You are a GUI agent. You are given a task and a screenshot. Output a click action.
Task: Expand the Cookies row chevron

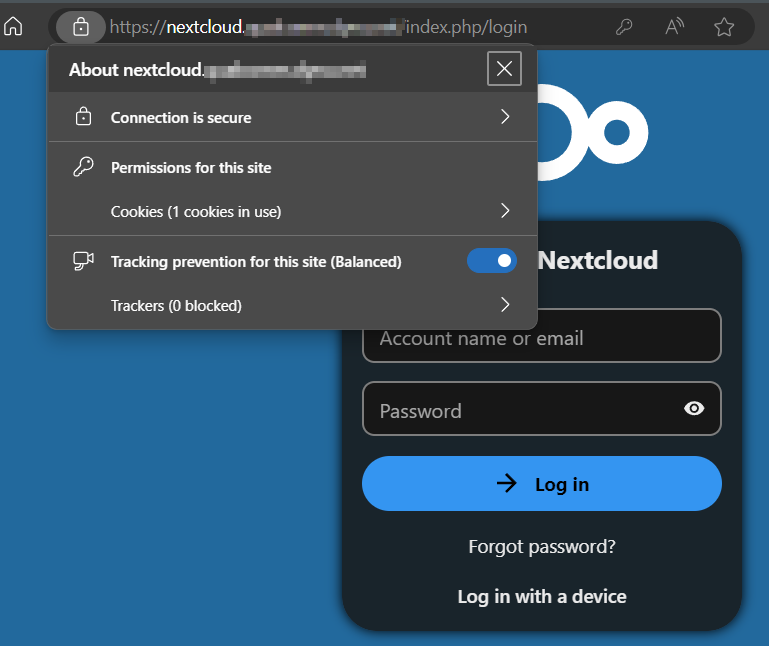point(505,211)
